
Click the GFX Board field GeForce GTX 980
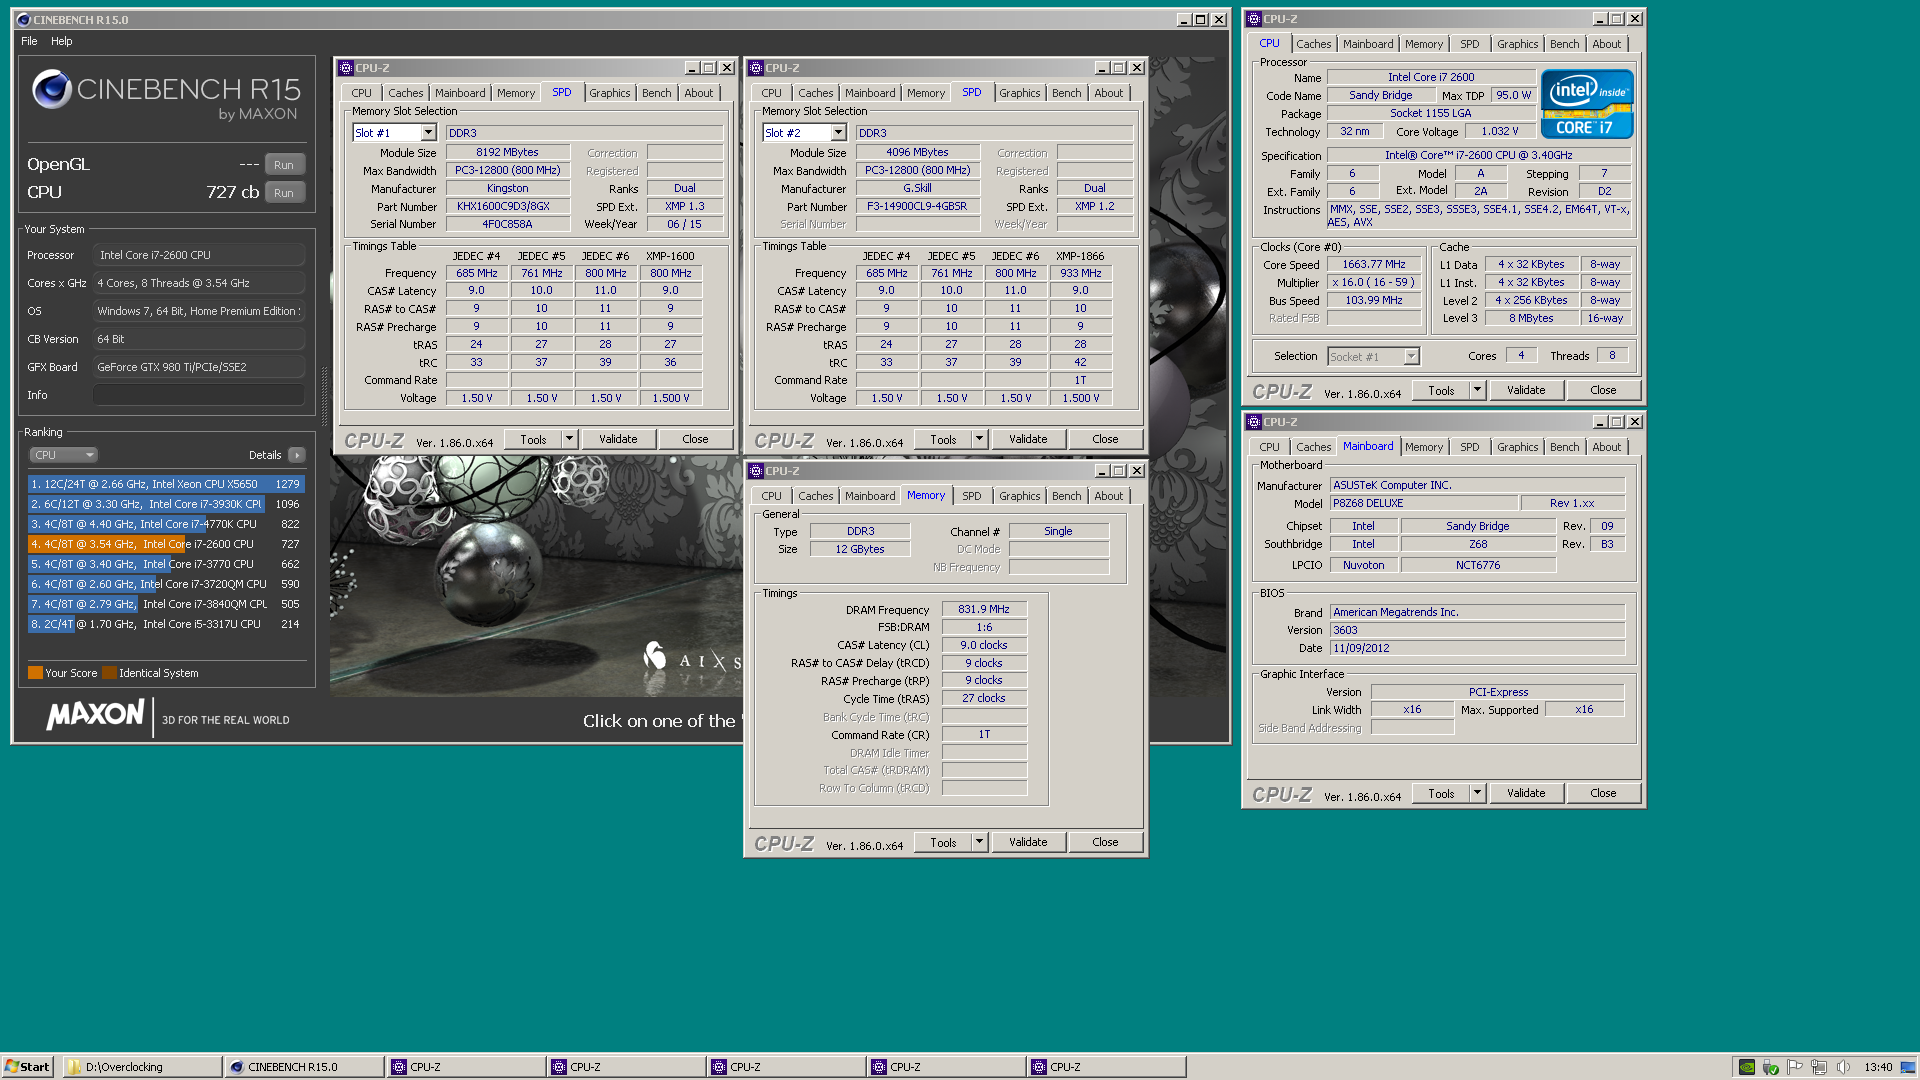[199, 367]
